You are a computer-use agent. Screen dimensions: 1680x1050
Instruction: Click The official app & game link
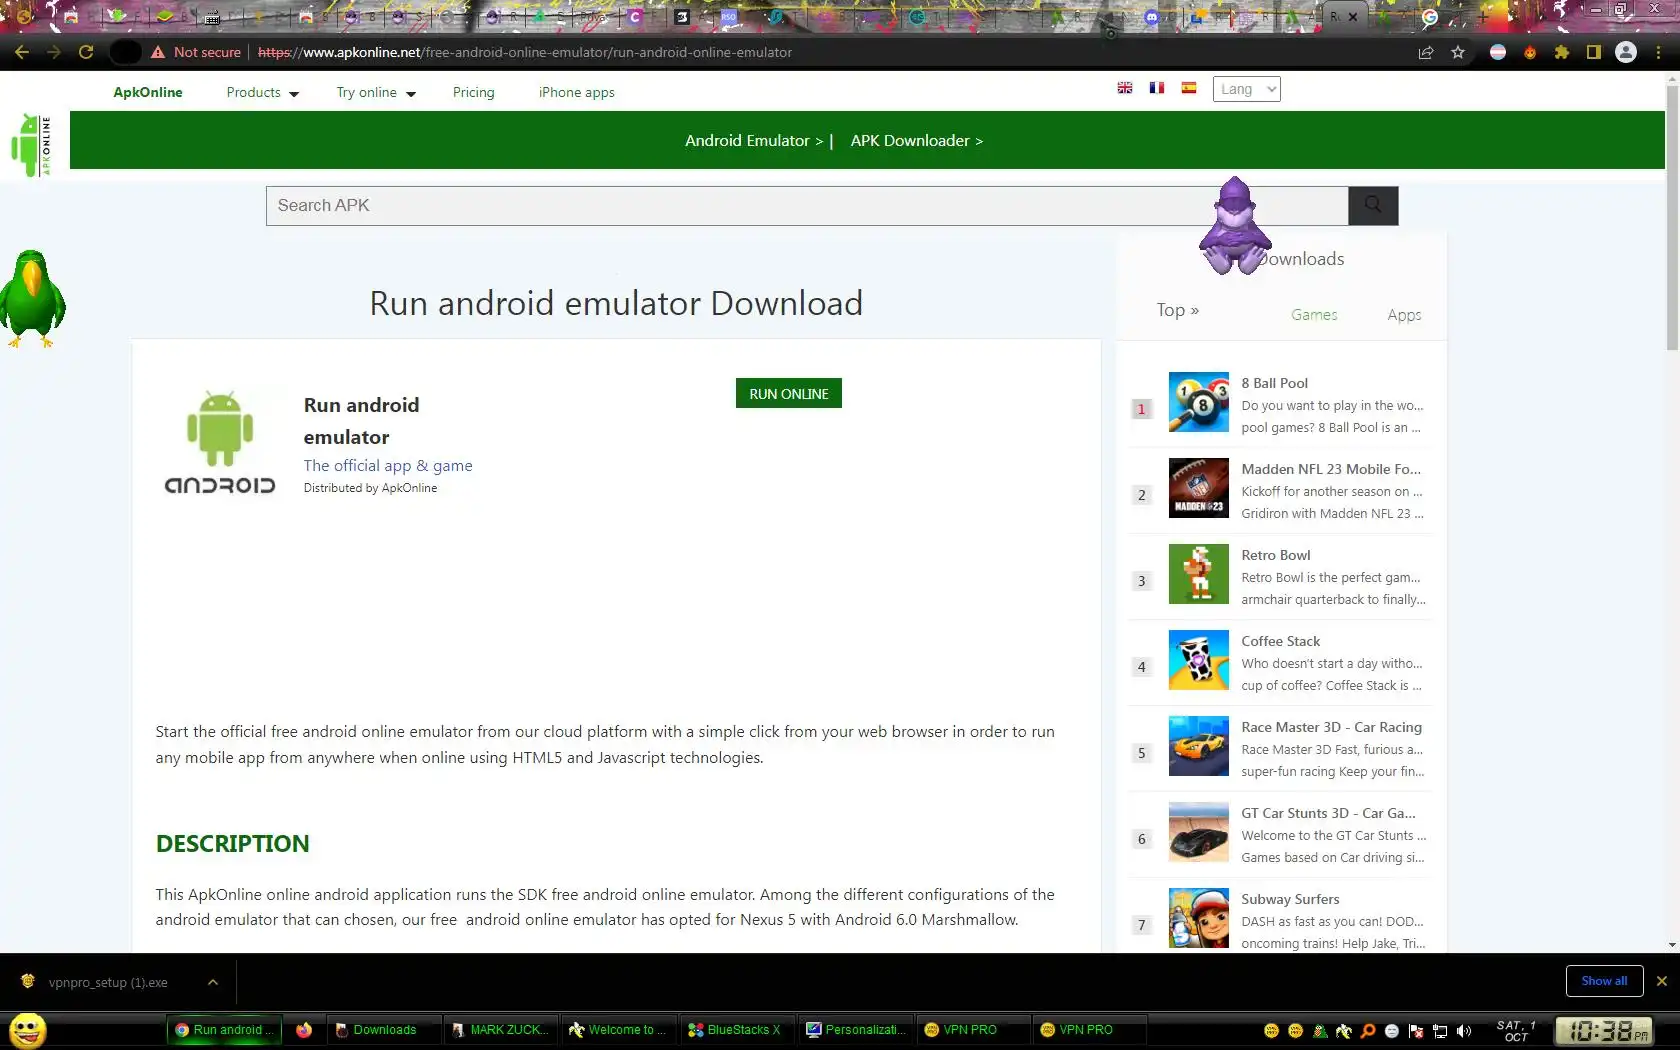coord(388,466)
